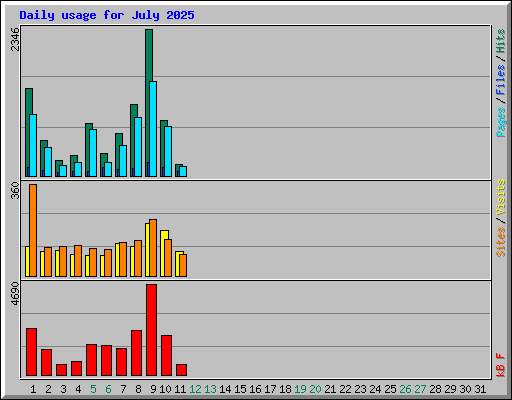This screenshot has width=512, height=400.
Task: Click the 'Visits' legend label
Action: 500,197
